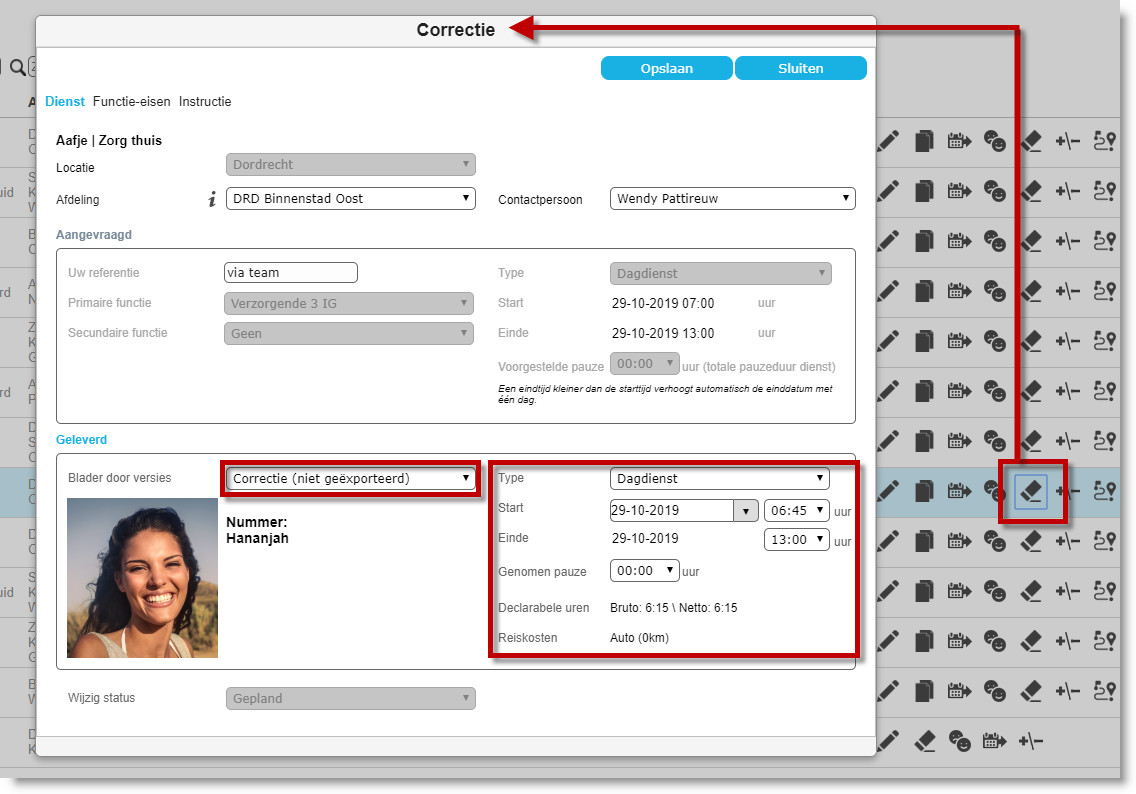
Task: Expand the Blader door versies Correctie dropdown
Action: [351, 478]
